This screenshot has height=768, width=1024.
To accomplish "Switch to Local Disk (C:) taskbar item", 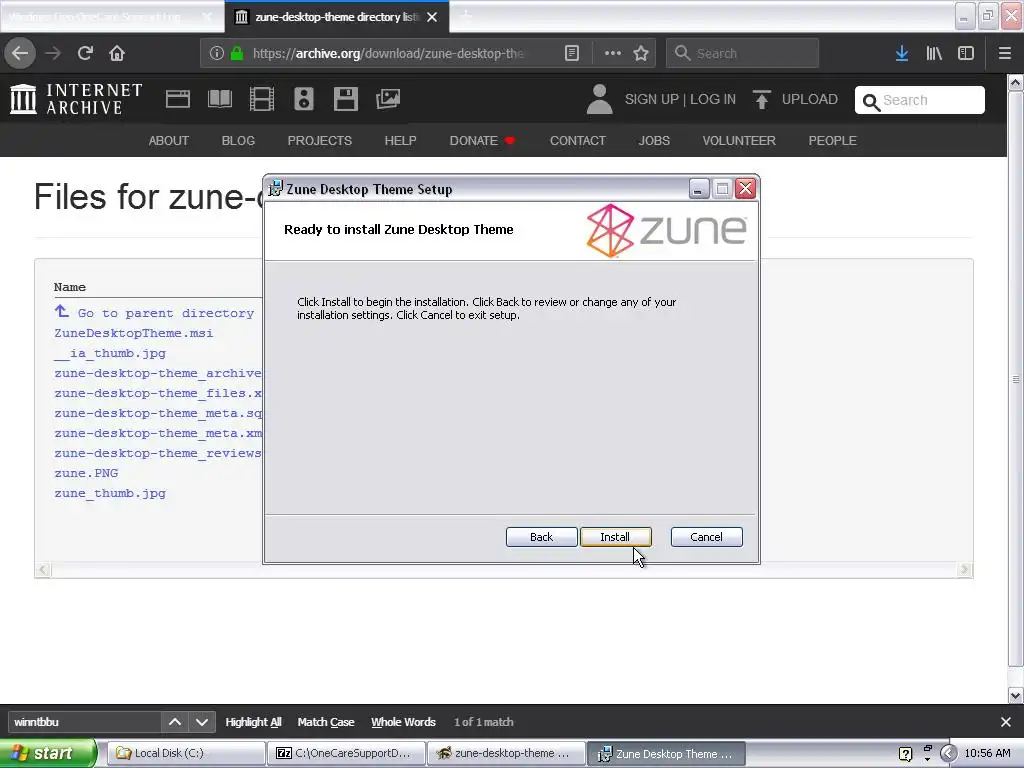I will [185, 753].
